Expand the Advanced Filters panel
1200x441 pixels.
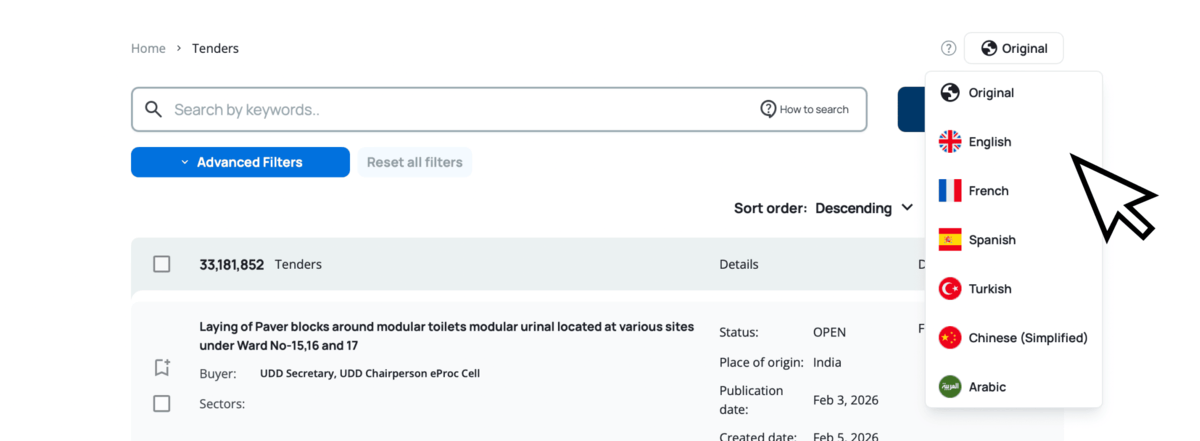coord(240,162)
